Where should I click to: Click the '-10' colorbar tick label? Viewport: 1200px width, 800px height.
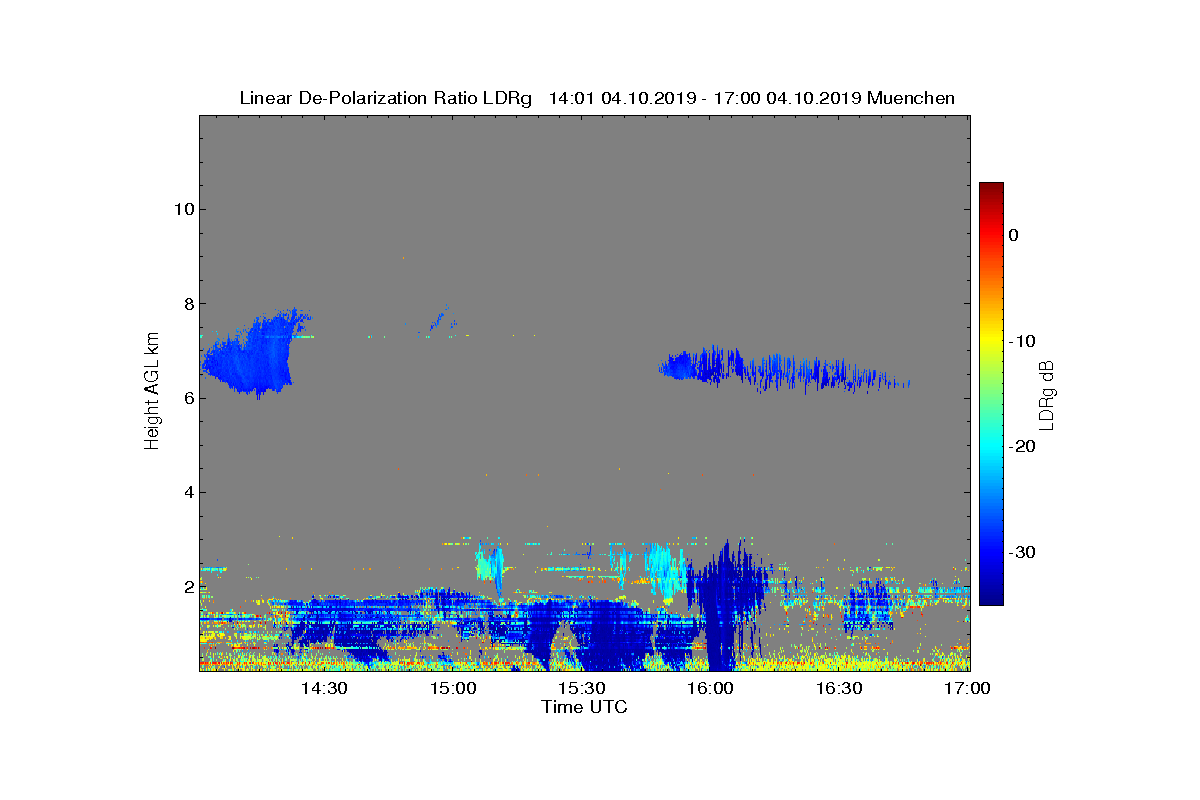point(1022,341)
